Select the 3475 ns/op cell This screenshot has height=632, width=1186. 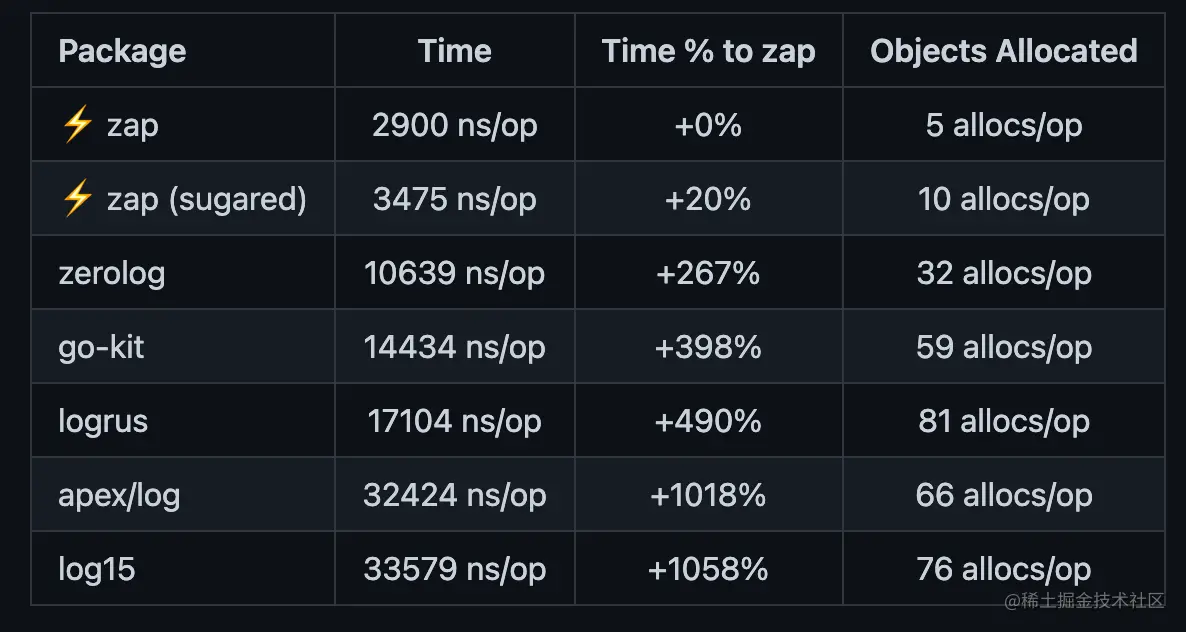pyautogui.click(x=455, y=199)
